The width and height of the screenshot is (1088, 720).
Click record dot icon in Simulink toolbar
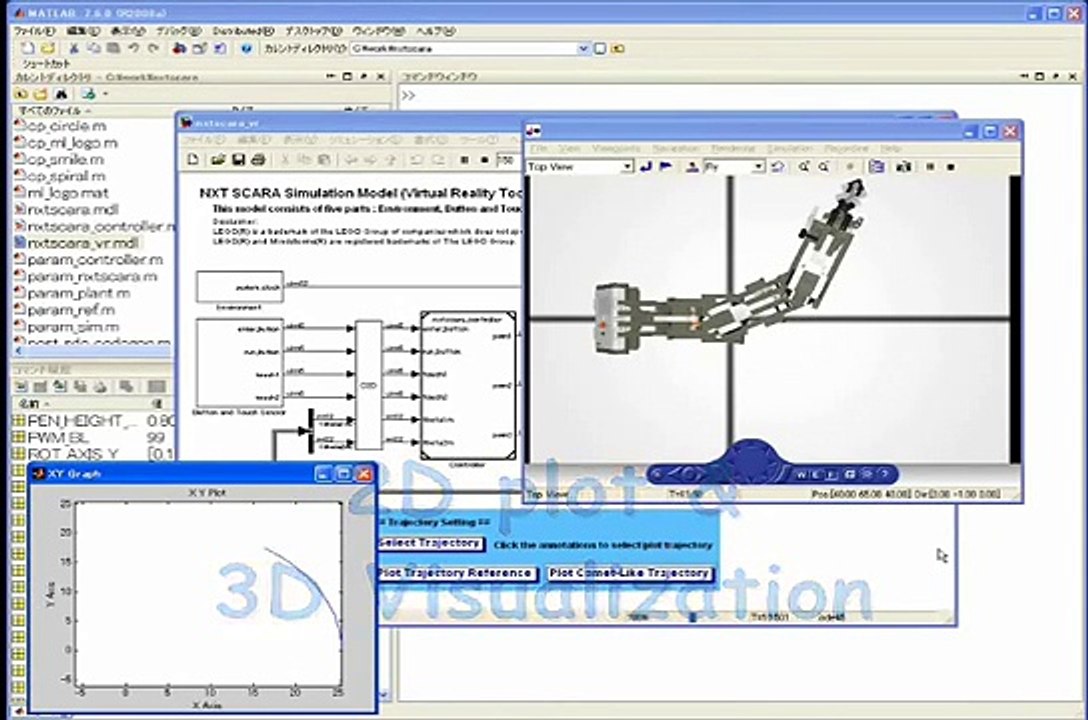pos(484,160)
